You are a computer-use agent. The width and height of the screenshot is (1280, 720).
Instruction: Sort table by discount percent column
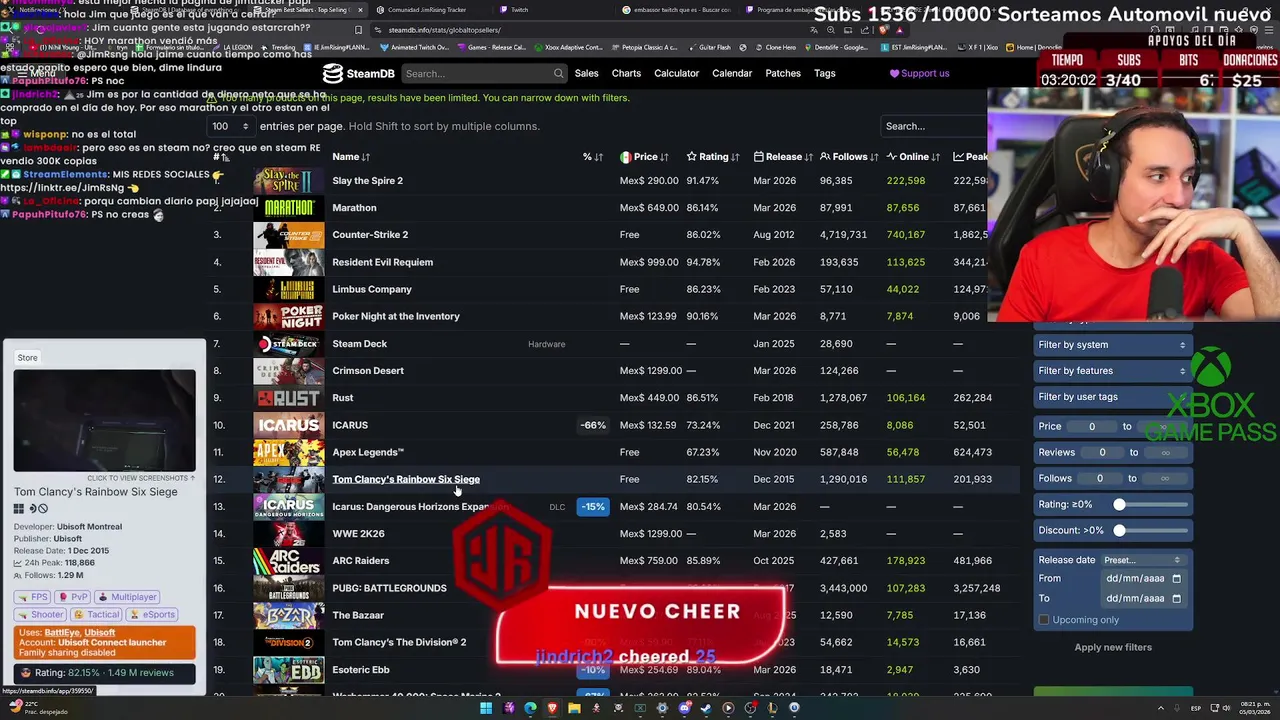click(x=593, y=157)
